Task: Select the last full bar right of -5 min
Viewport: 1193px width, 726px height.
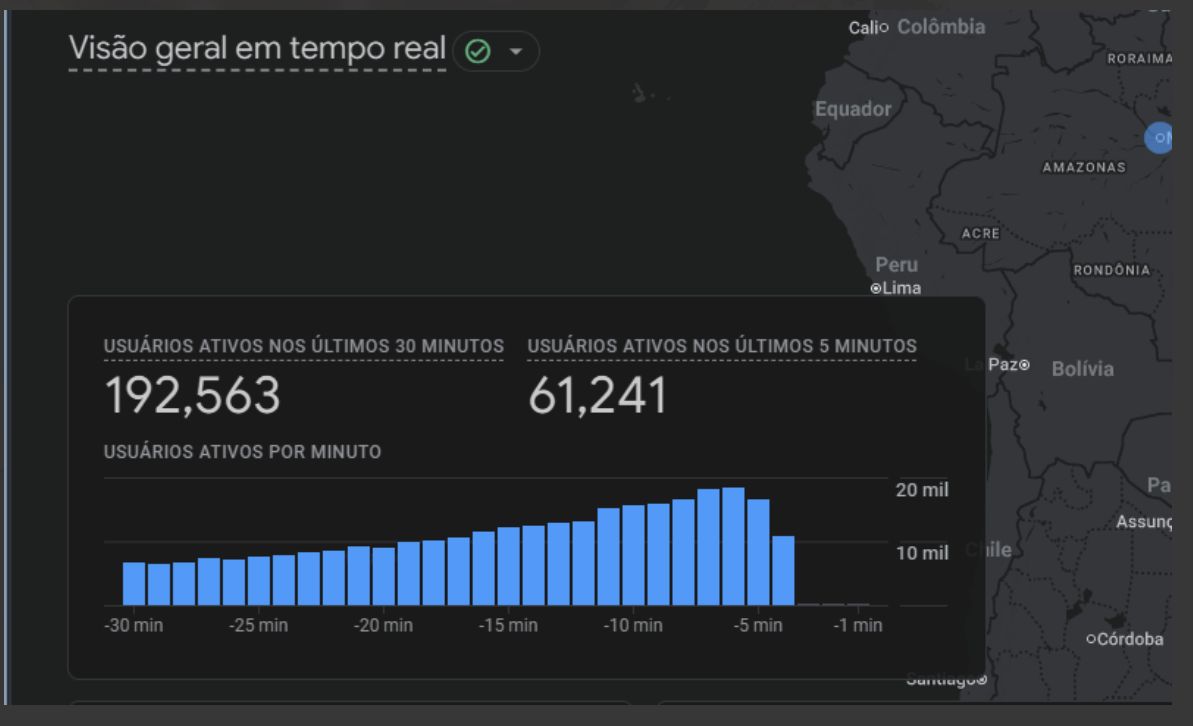Action: pos(783,570)
